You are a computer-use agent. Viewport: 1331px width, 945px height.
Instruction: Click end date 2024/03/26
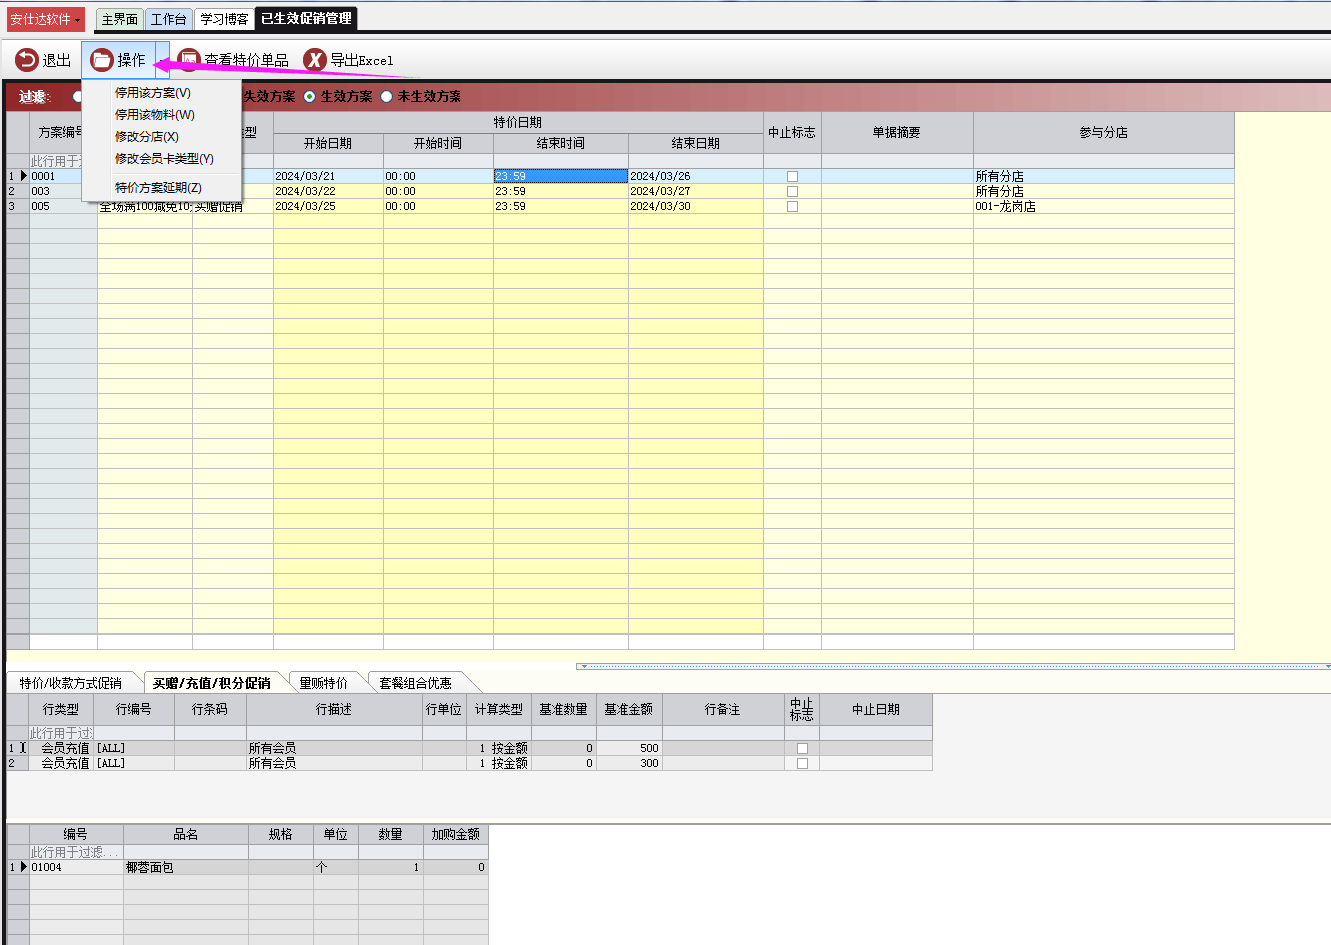click(x=696, y=176)
